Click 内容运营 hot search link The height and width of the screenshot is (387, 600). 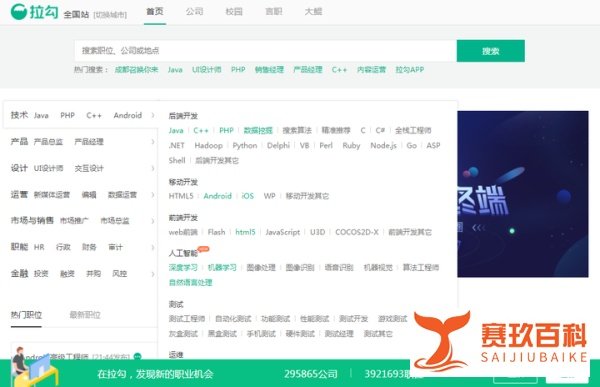coord(371,70)
